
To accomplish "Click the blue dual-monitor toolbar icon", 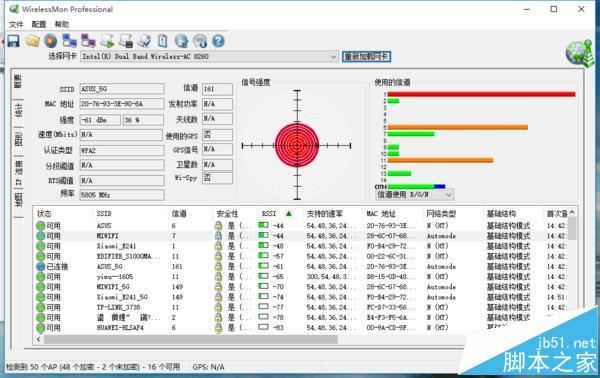I will tap(70, 41).
